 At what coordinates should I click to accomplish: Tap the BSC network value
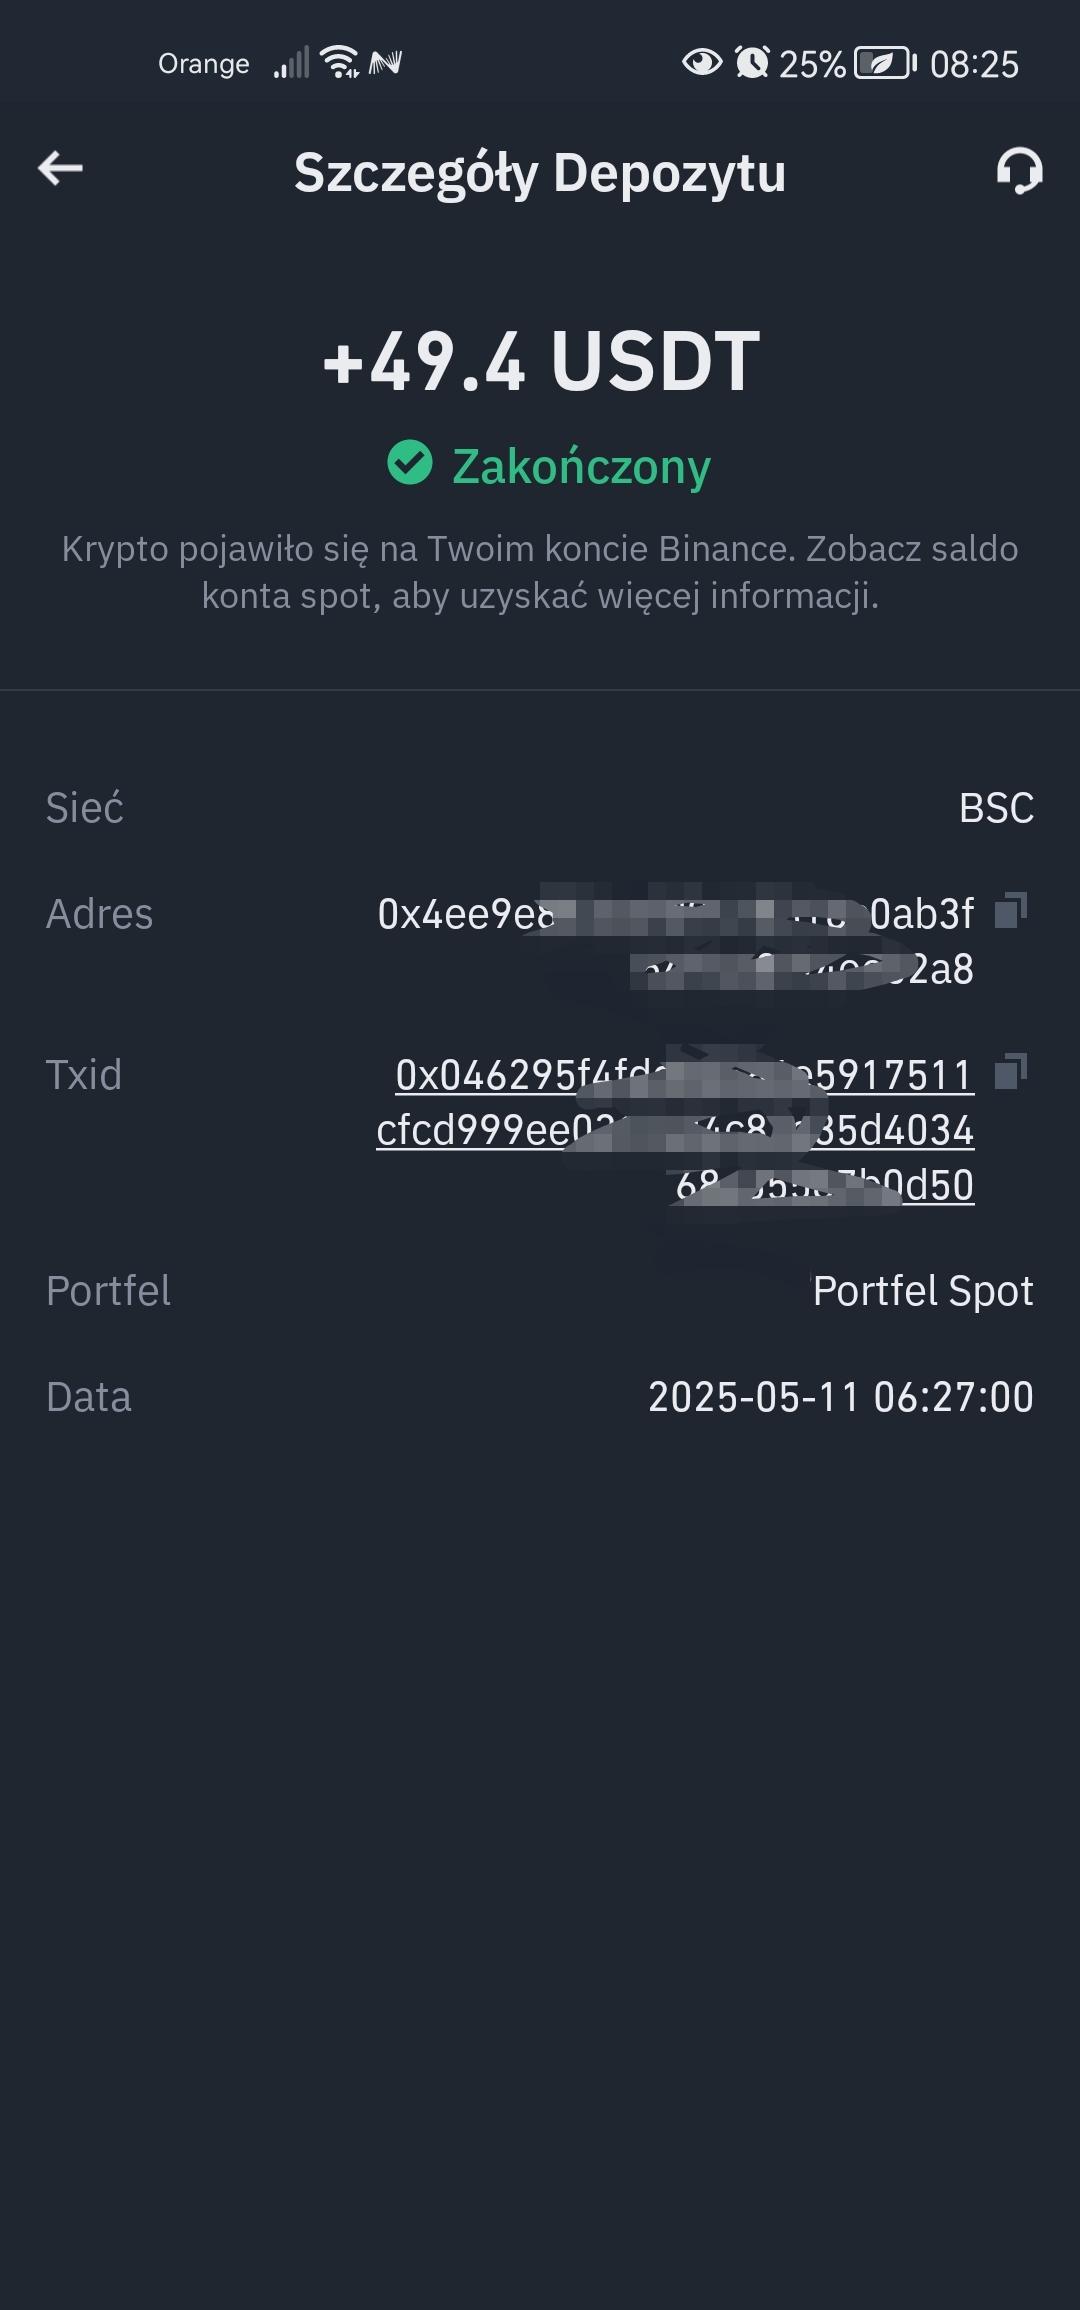click(x=996, y=808)
